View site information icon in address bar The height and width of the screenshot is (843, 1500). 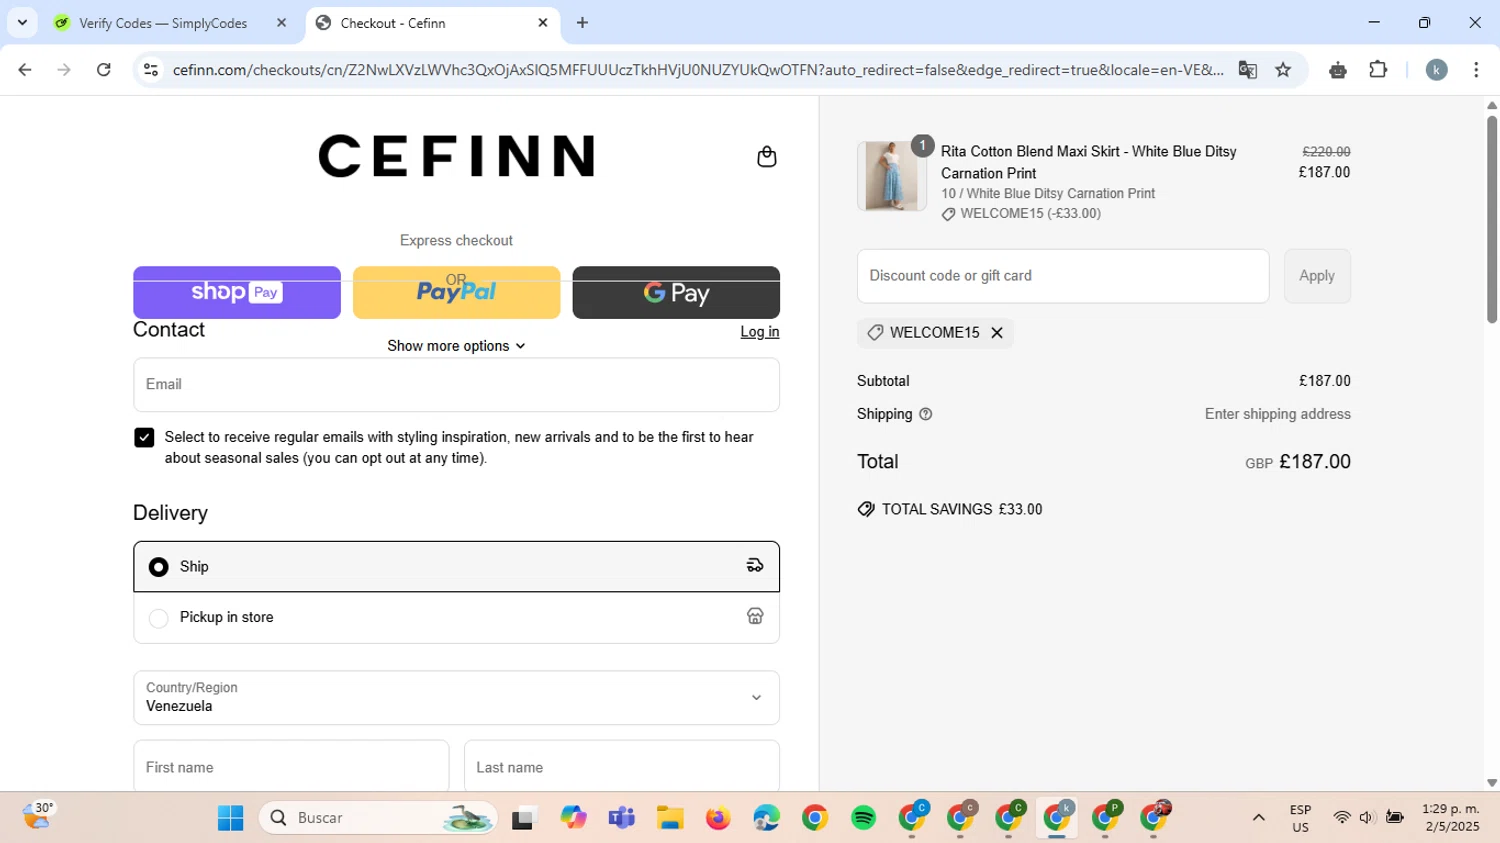pyautogui.click(x=151, y=70)
